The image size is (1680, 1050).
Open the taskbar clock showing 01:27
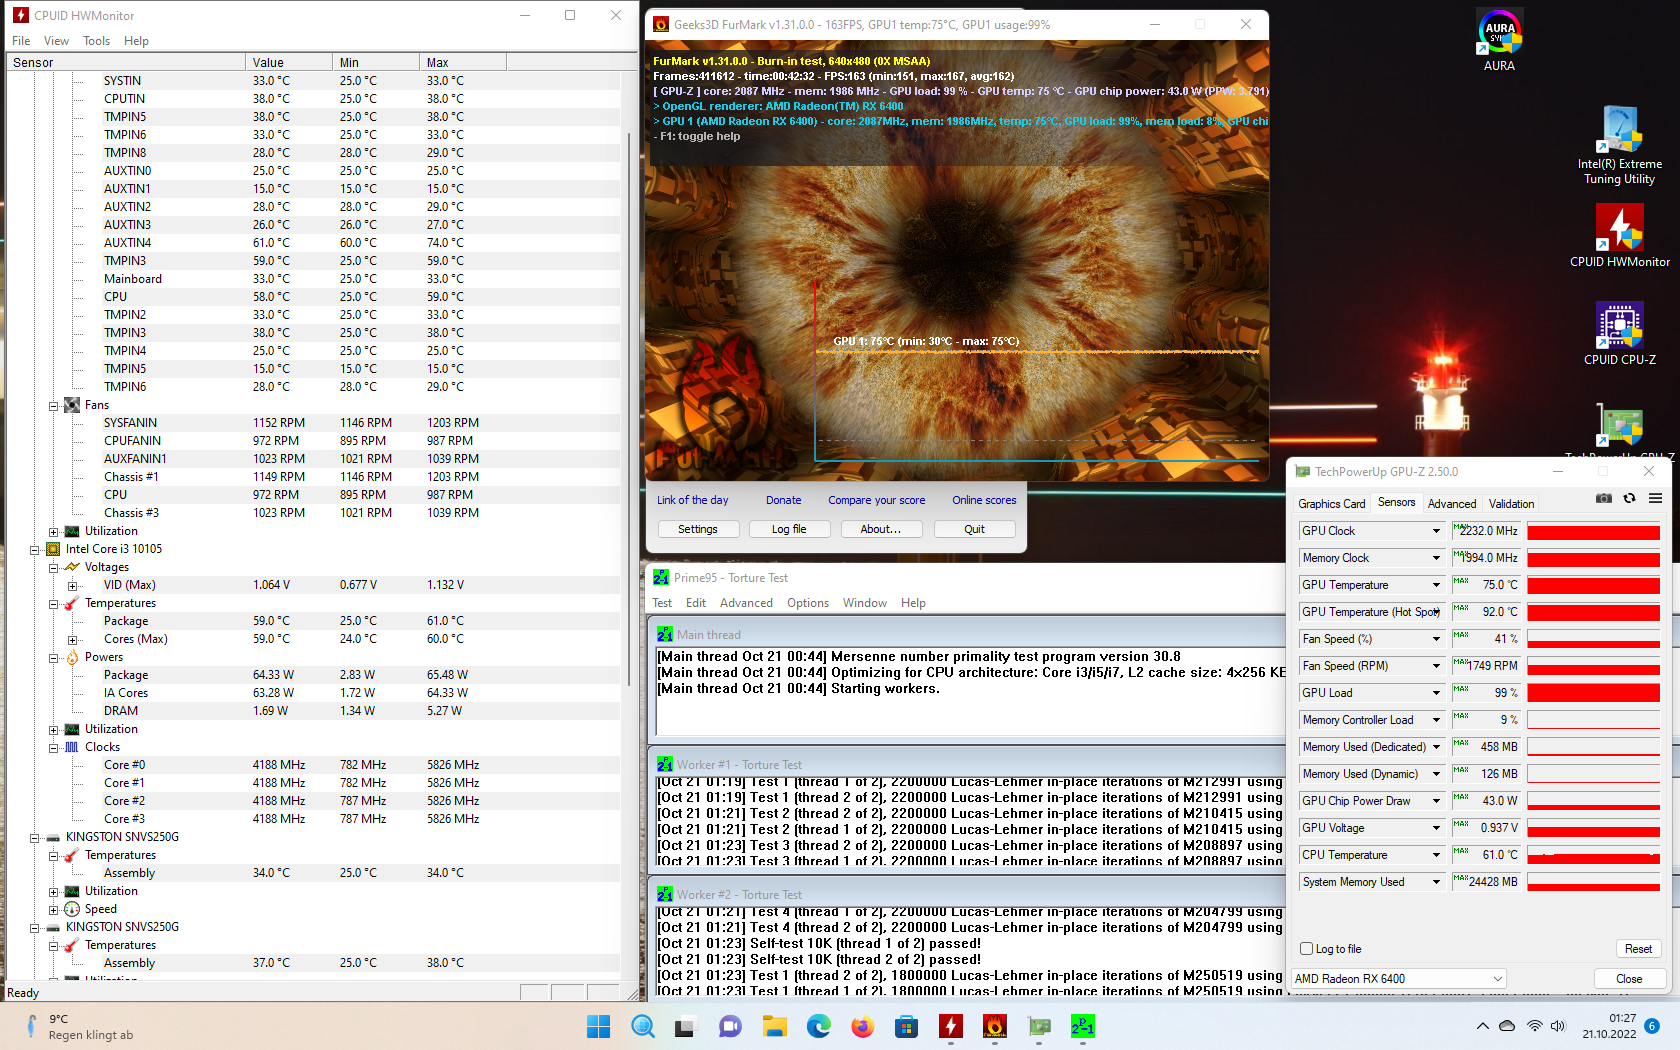tap(1608, 1026)
